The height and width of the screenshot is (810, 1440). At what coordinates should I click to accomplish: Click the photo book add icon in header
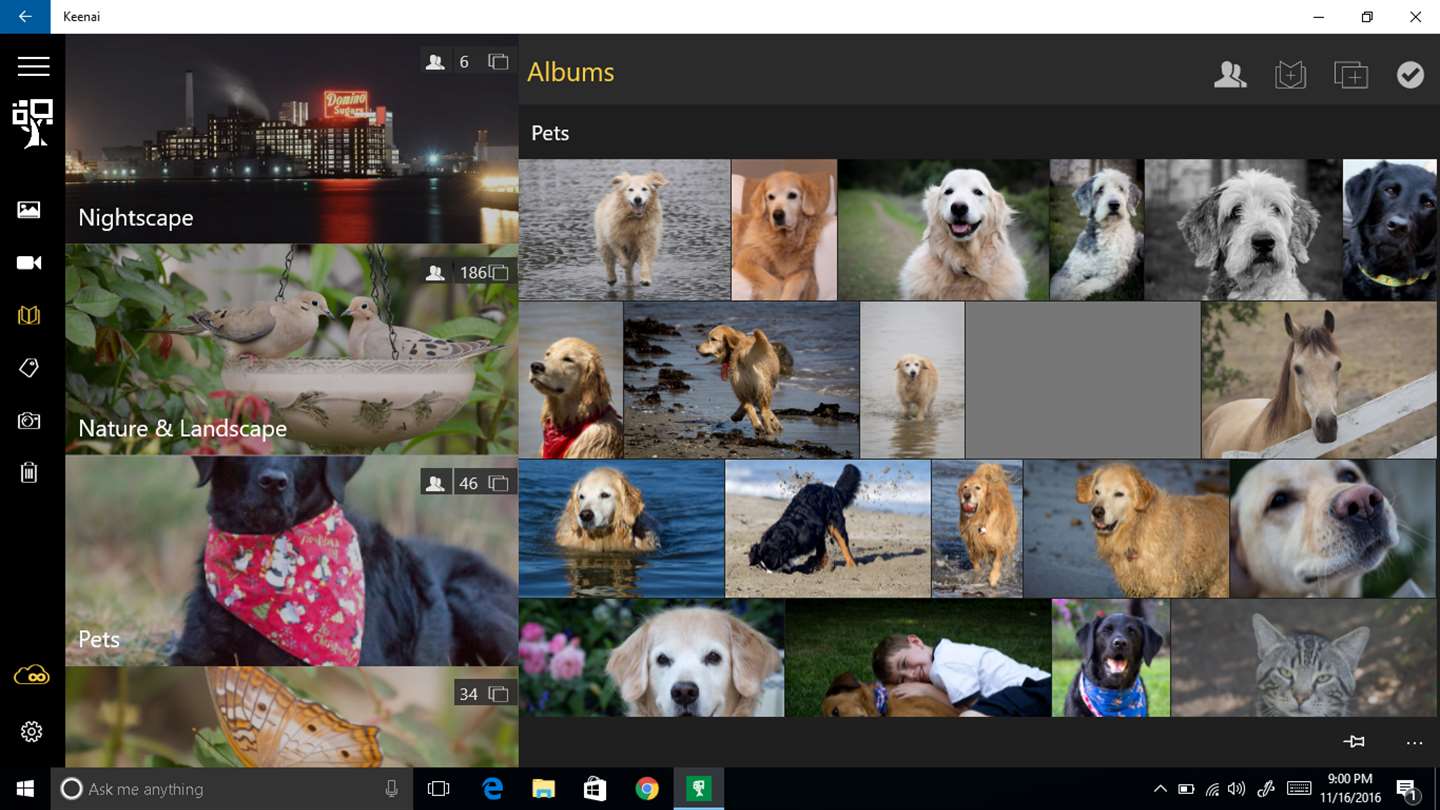[1291, 75]
